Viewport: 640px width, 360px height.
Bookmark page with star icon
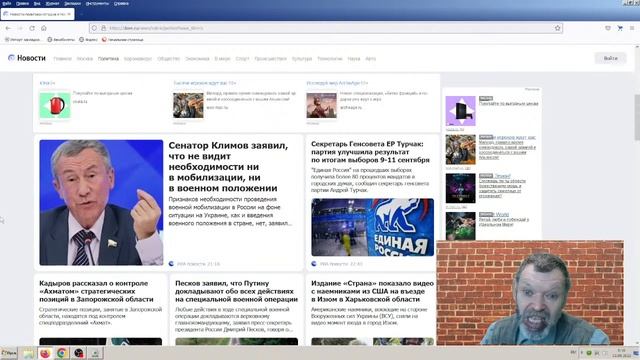coord(558,28)
